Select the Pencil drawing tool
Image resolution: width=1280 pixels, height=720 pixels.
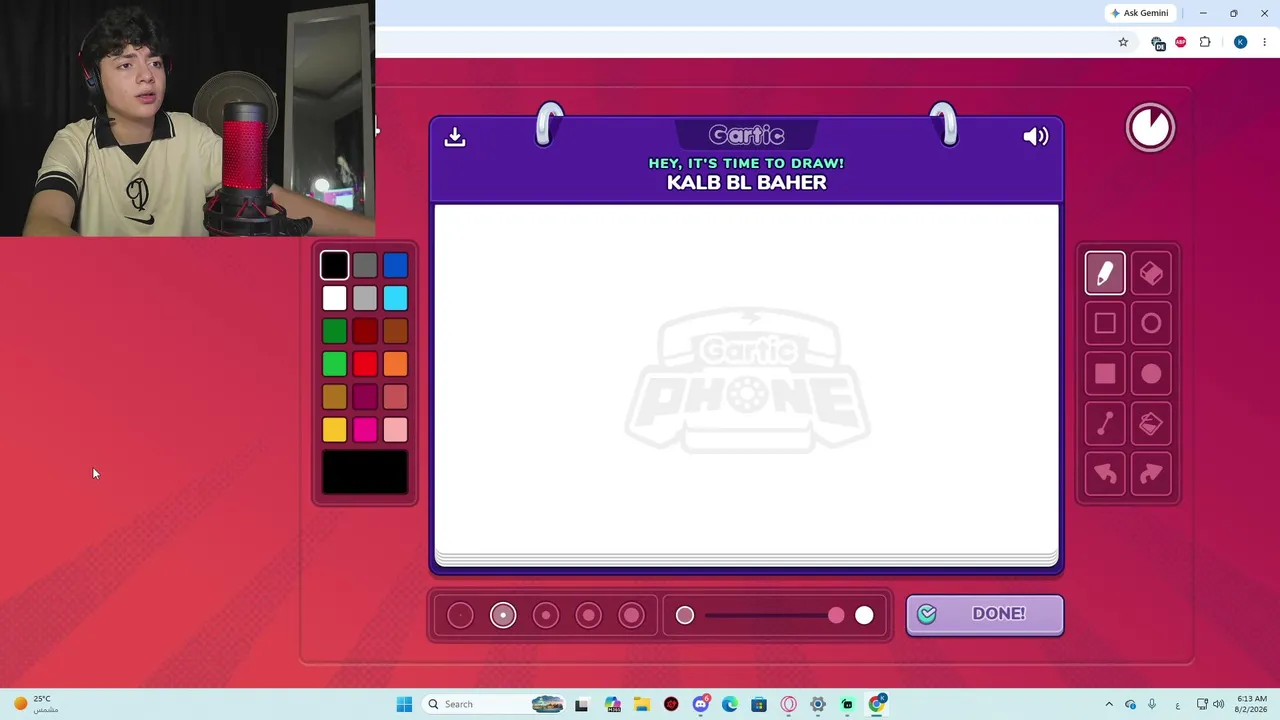point(1105,274)
